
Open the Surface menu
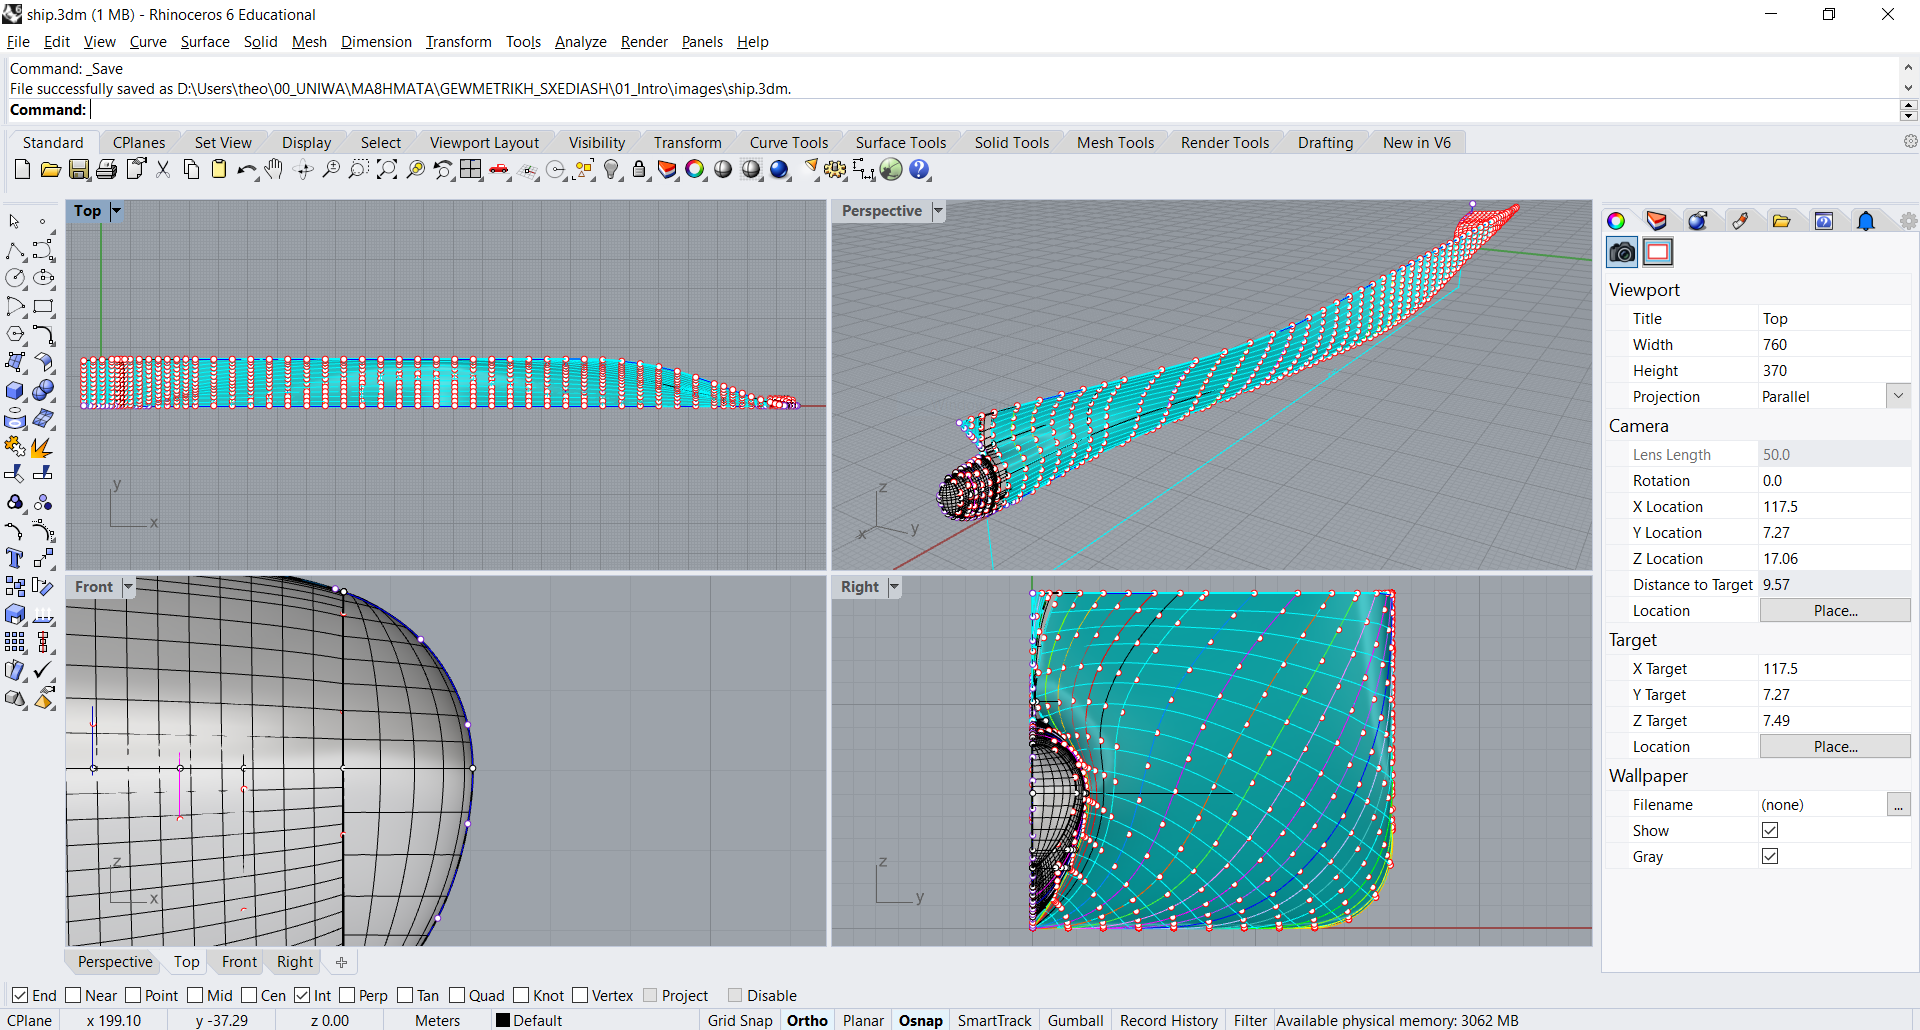tap(205, 42)
